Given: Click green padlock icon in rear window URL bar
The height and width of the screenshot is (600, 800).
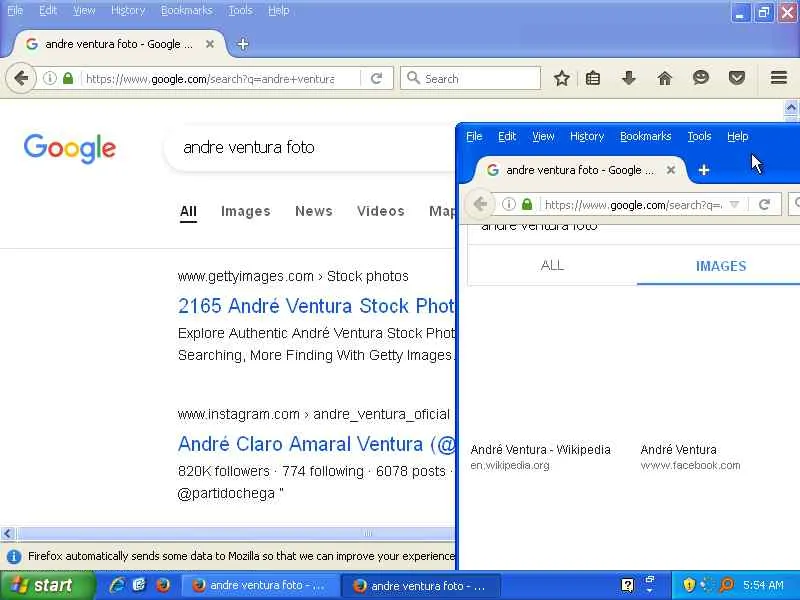Looking at the screenshot, I should coord(68,79).
